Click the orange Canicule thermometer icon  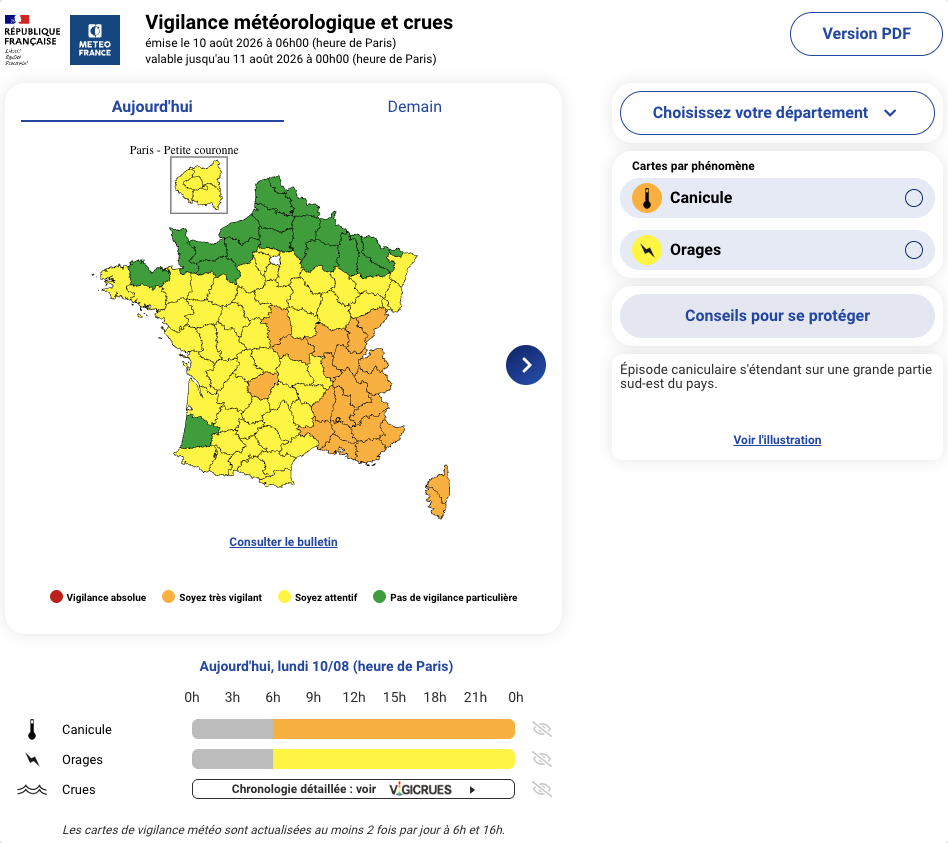[x=646, y=198]
